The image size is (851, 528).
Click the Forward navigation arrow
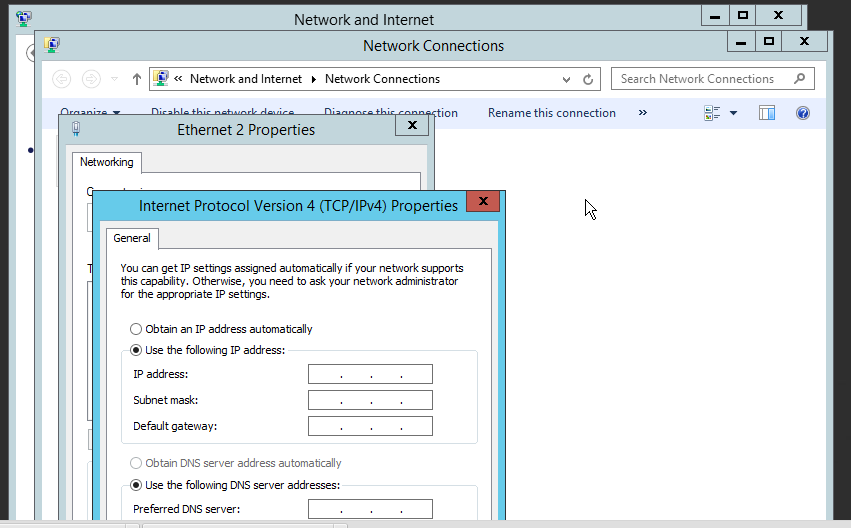coord(91,79)
